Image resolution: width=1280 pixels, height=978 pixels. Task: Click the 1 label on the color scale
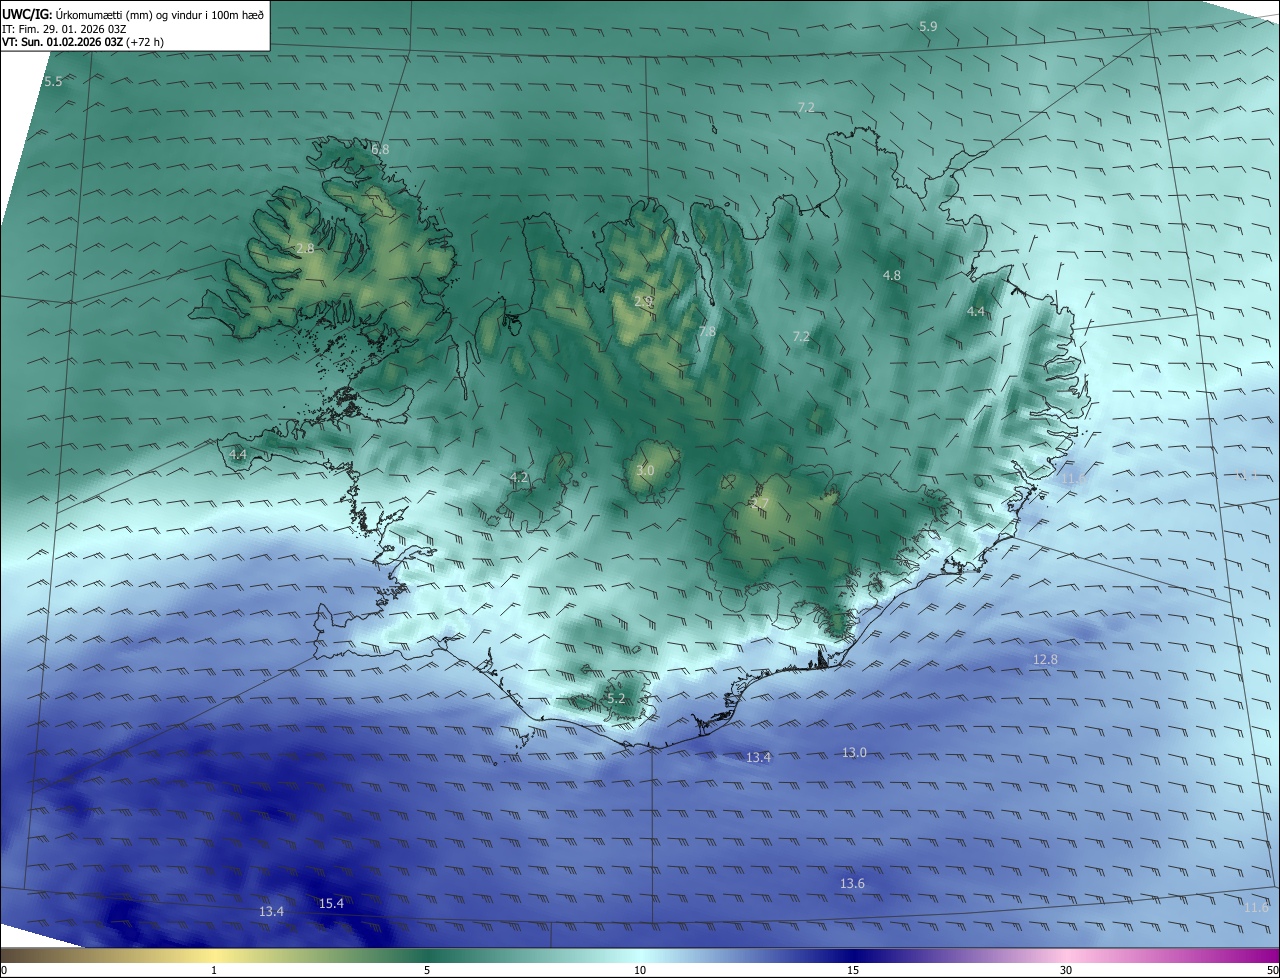pos(214,970)
